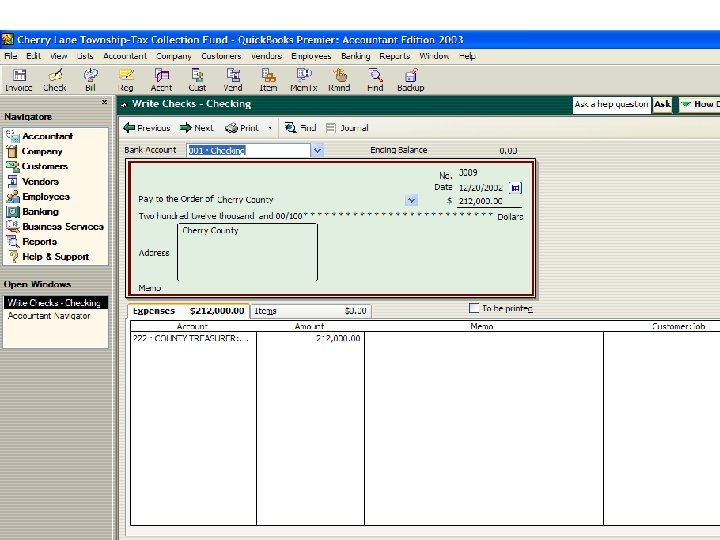Open the Accountant navigator
This screenshot has width=720, height=540.
point(40,136)
